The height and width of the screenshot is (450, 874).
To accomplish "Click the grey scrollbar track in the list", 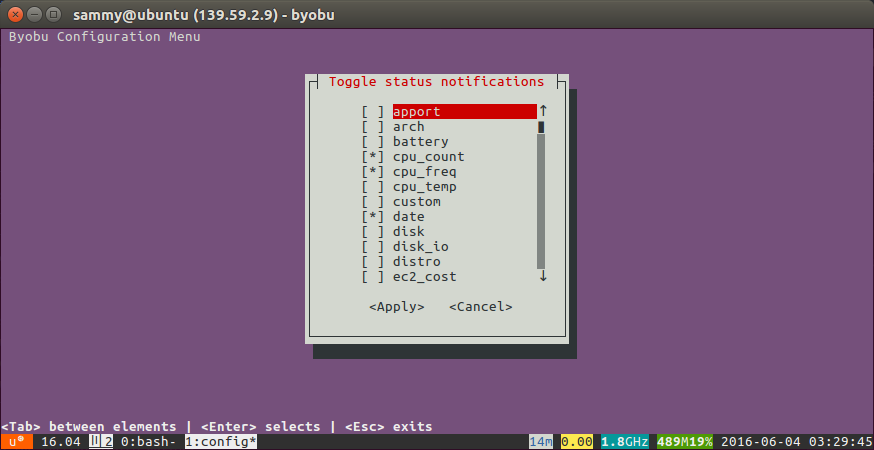I will 541,201.
